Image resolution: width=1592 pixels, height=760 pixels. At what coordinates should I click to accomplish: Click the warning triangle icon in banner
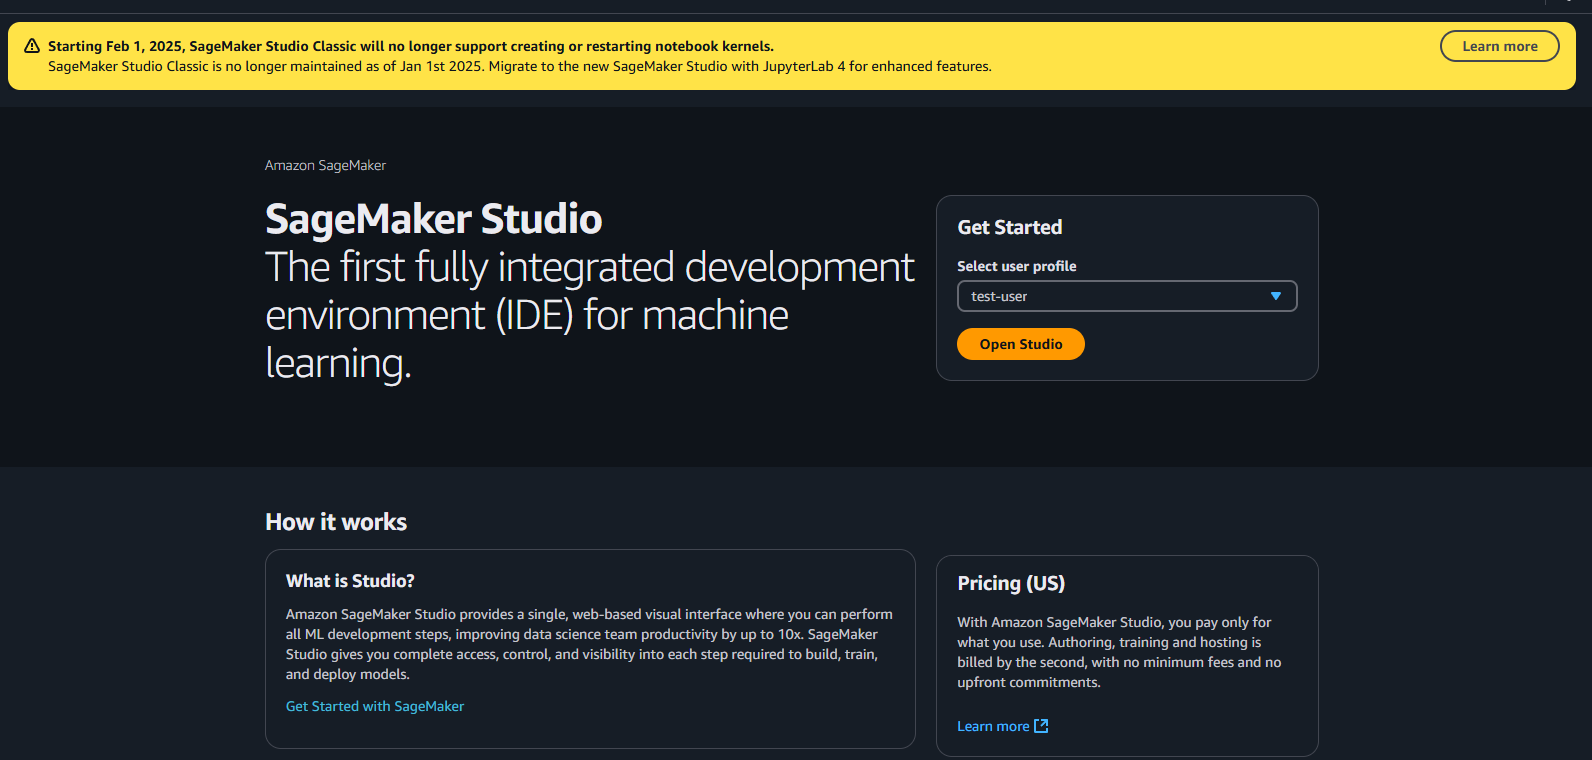(x=32, y=46)
